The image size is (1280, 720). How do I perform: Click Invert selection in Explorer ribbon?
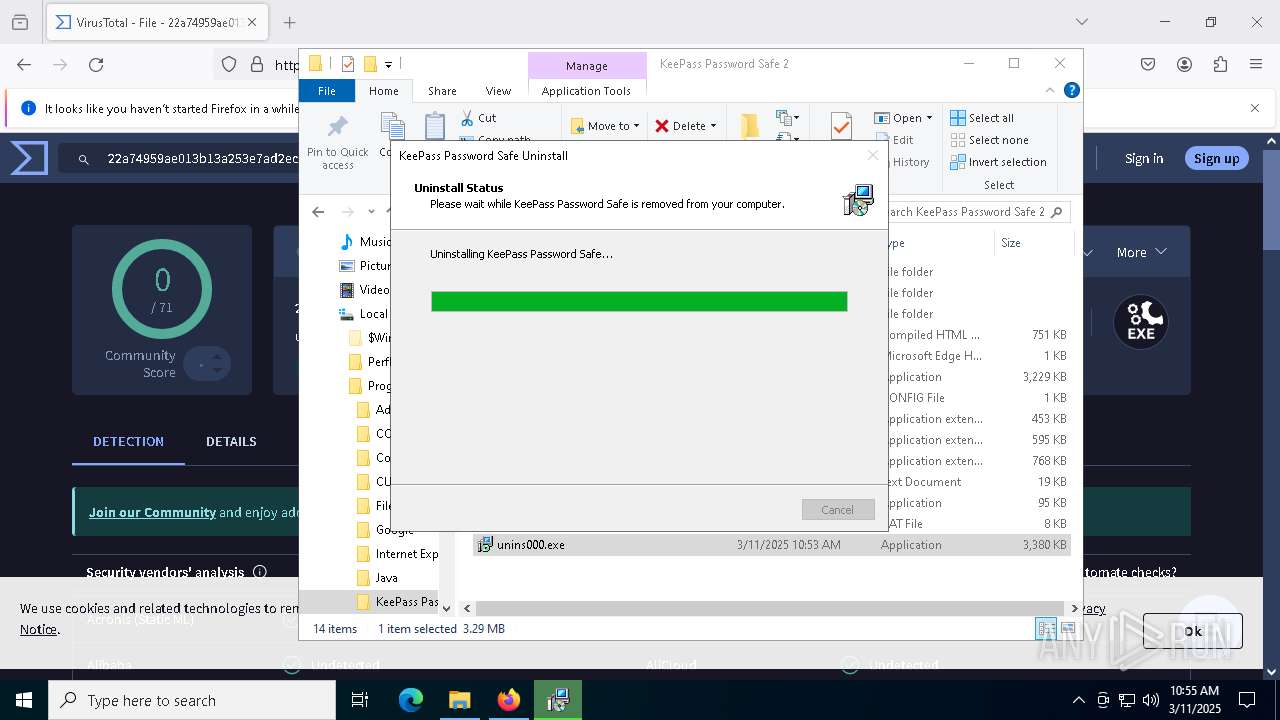998,162
